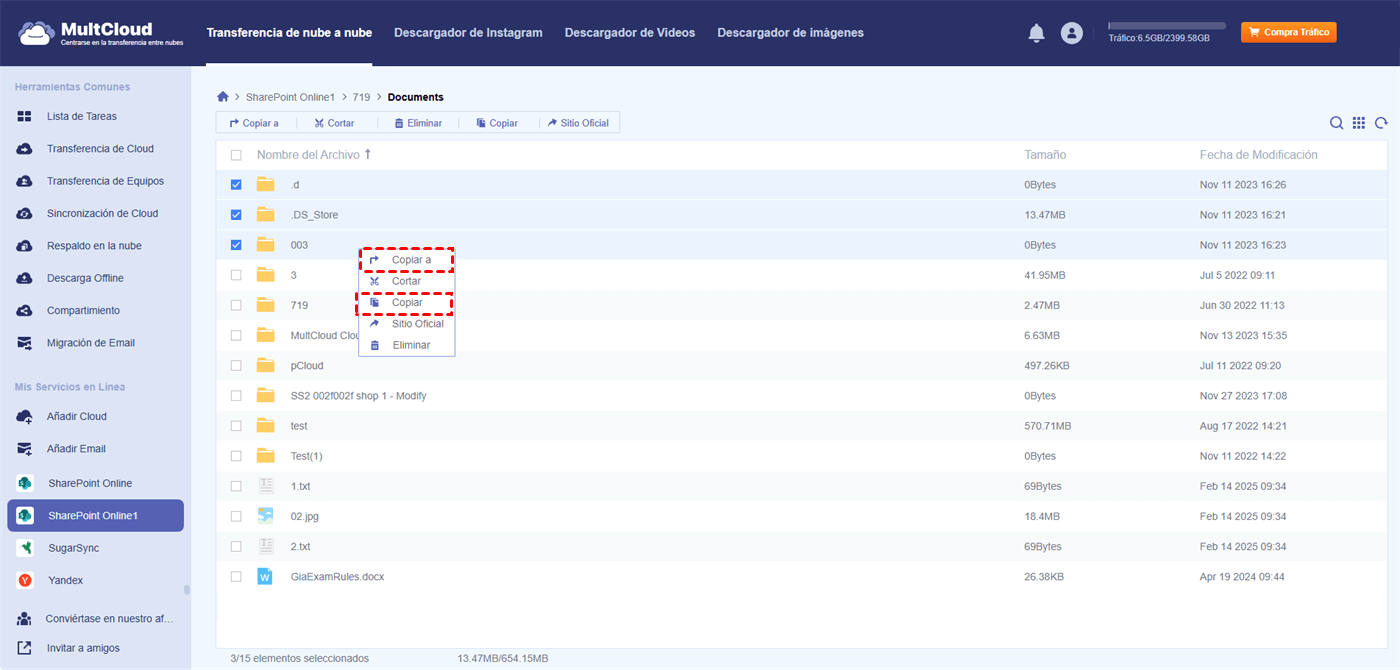This screenshot has height=670, width=1400.
Task: Click Eliminar toolbar button
Action: pyautogui.click(x=418, y=123)
